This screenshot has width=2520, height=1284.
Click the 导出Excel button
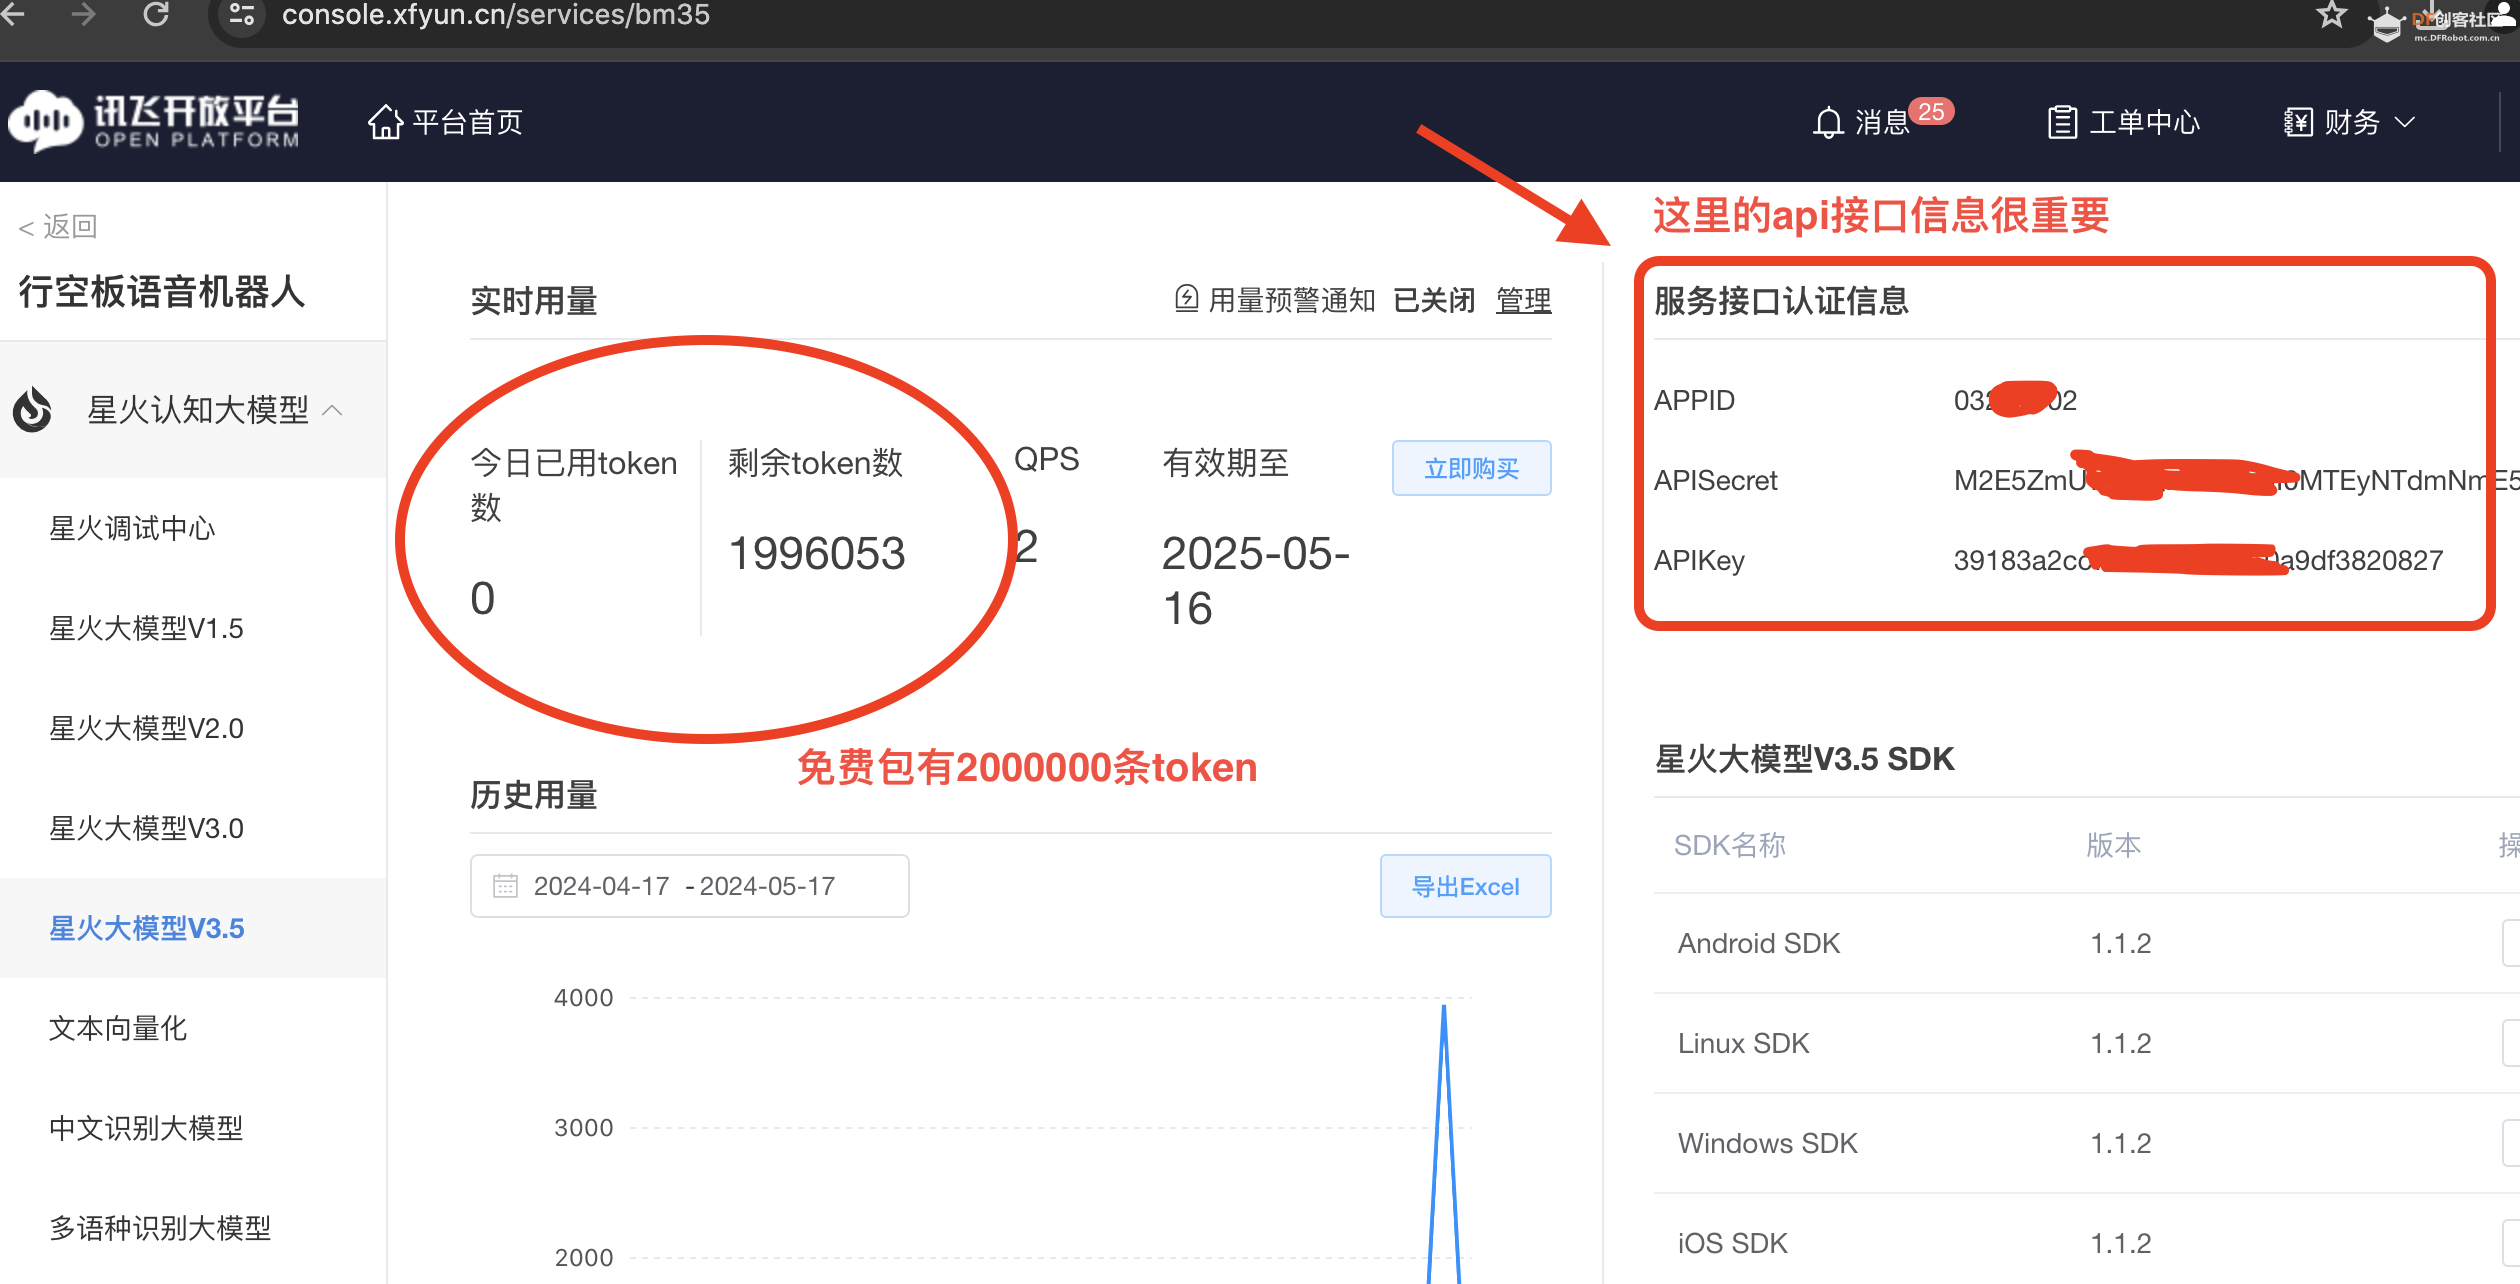(1465, 886)
